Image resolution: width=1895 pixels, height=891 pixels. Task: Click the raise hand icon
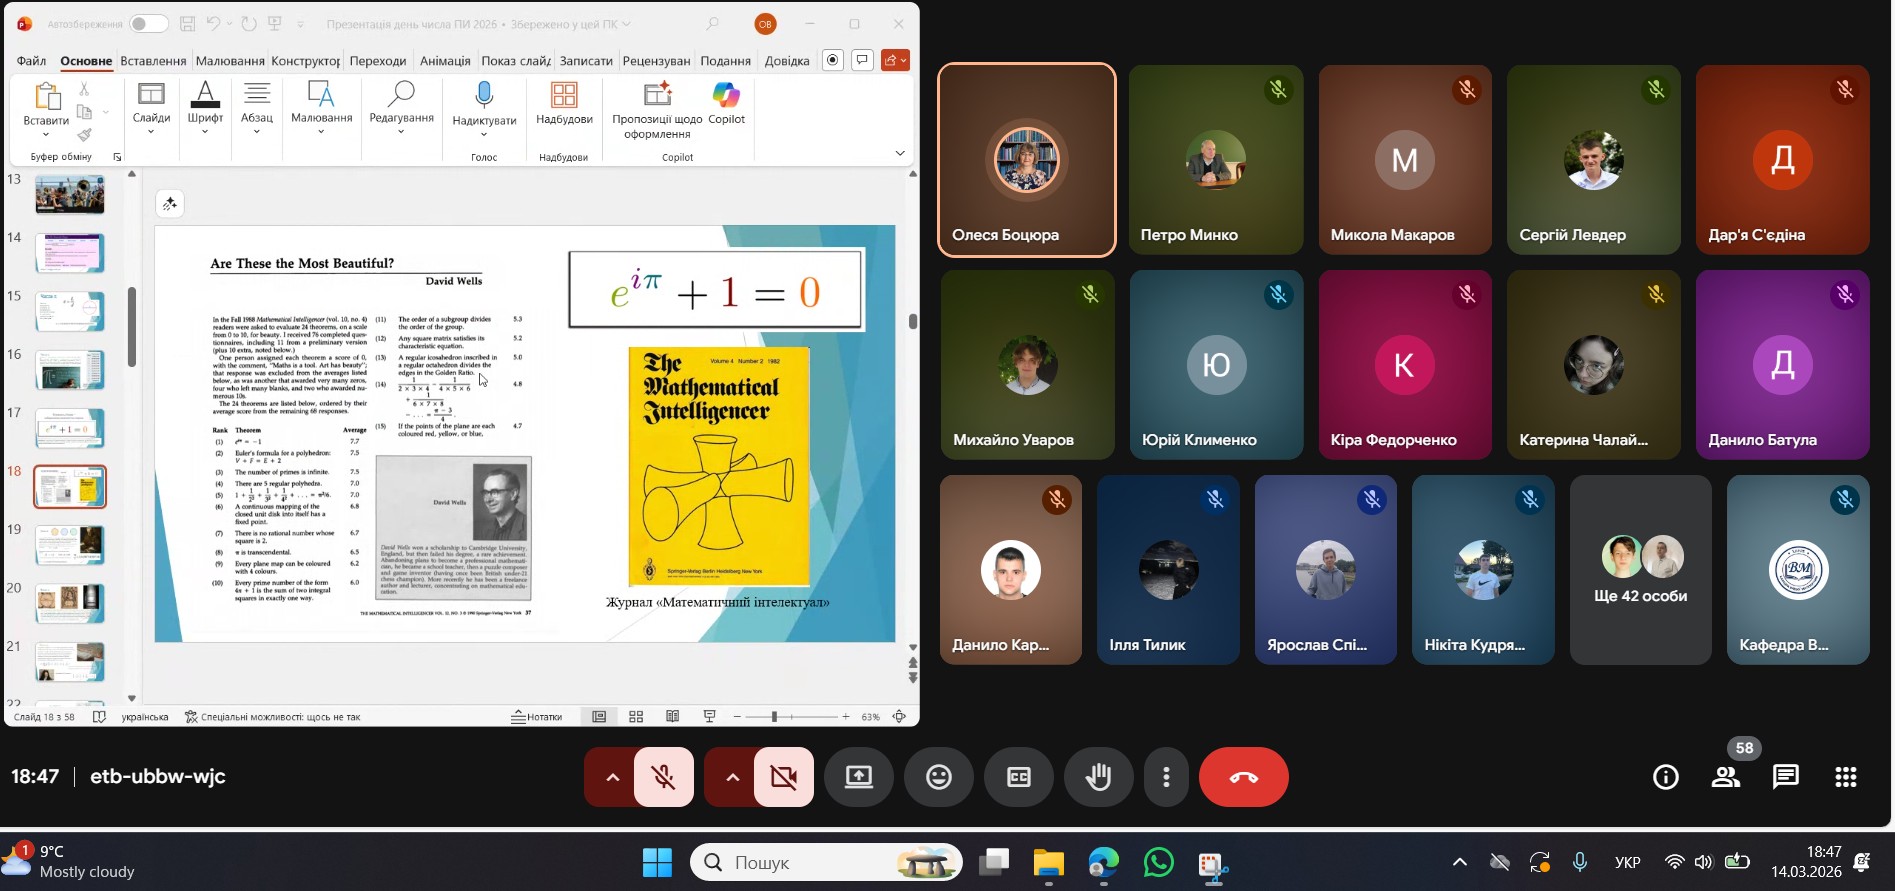tap(1098, 777)
